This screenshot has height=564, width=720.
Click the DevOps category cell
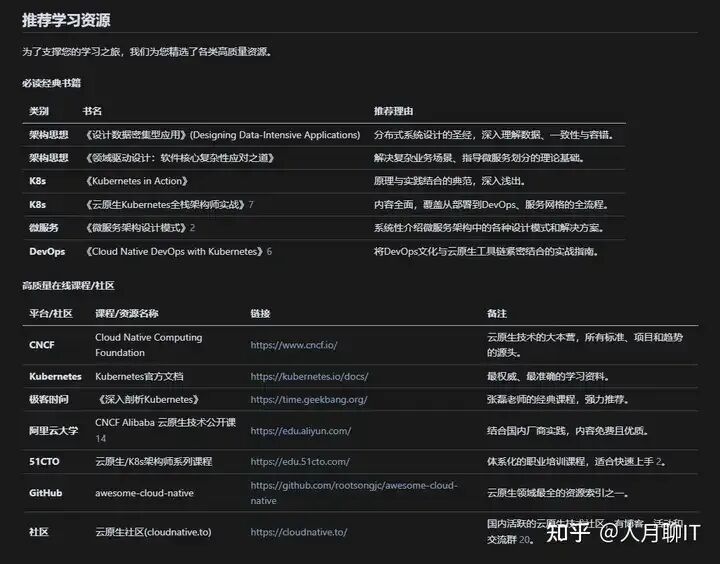pos(47,252)
